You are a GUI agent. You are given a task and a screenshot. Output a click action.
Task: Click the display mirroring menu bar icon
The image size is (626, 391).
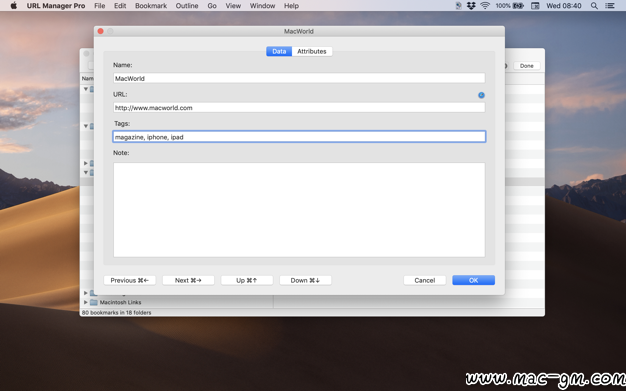[535, 6]
